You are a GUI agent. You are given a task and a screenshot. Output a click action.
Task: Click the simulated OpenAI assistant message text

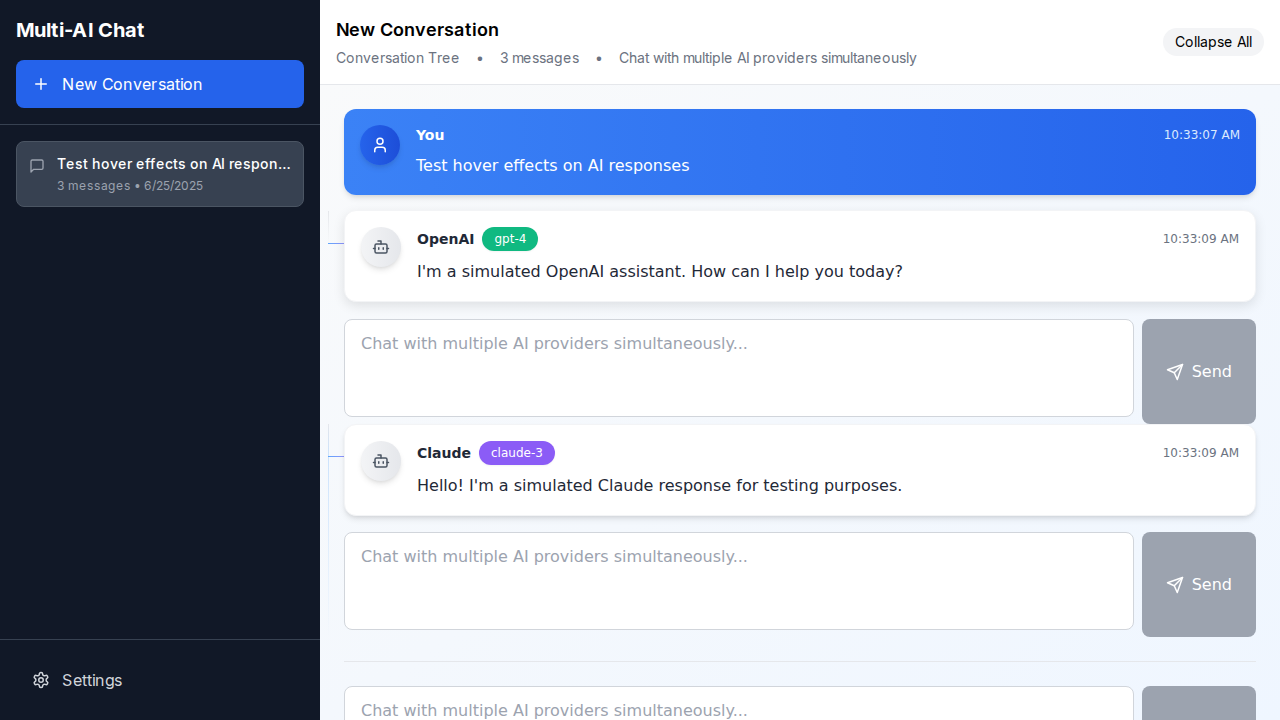pyautogui.click(x=660, y=271)
